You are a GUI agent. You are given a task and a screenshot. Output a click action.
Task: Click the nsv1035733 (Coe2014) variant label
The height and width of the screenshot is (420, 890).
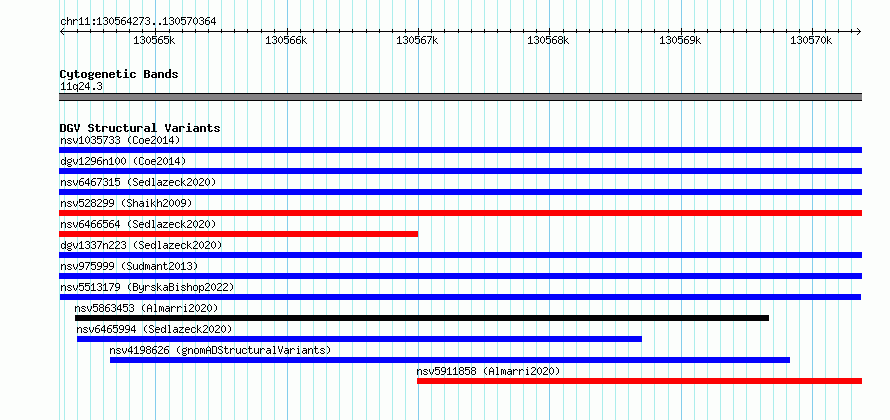click(120, 140)
